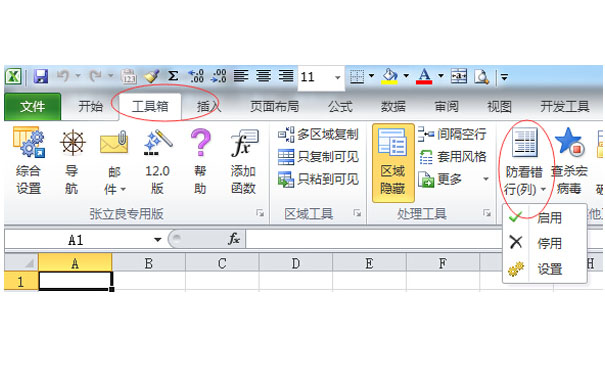Click the select all corner button
The image size is (605, 375).
click(21, 262)
